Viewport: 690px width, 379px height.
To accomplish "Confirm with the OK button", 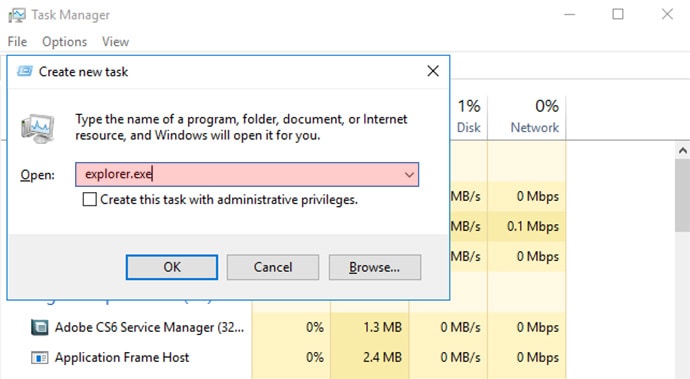I will [172, 267].
